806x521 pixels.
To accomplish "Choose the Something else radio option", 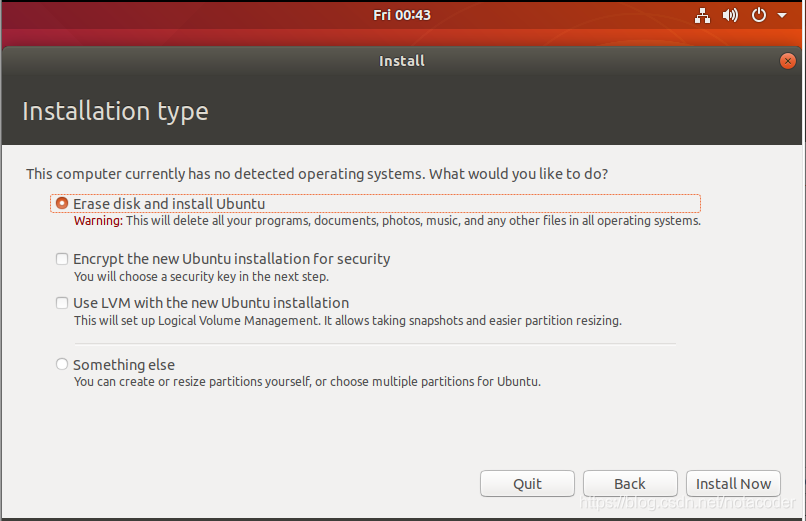I will tap(62, 364).
